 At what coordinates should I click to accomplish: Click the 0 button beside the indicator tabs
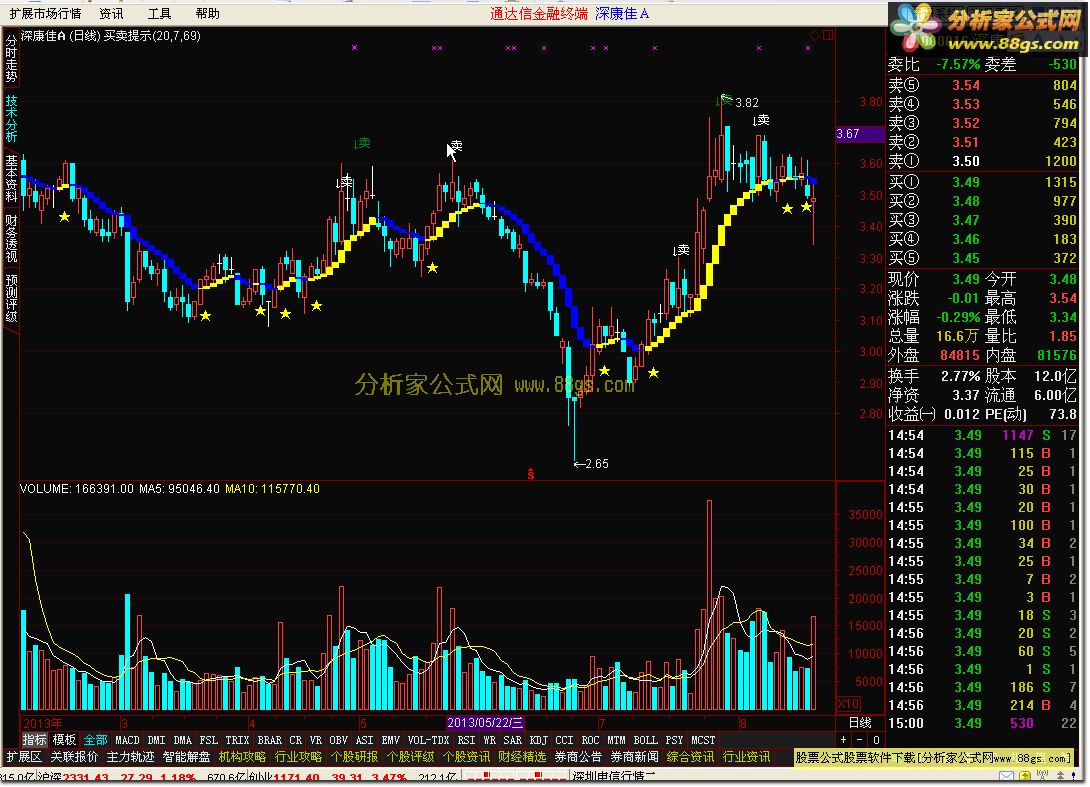point(876,740)
